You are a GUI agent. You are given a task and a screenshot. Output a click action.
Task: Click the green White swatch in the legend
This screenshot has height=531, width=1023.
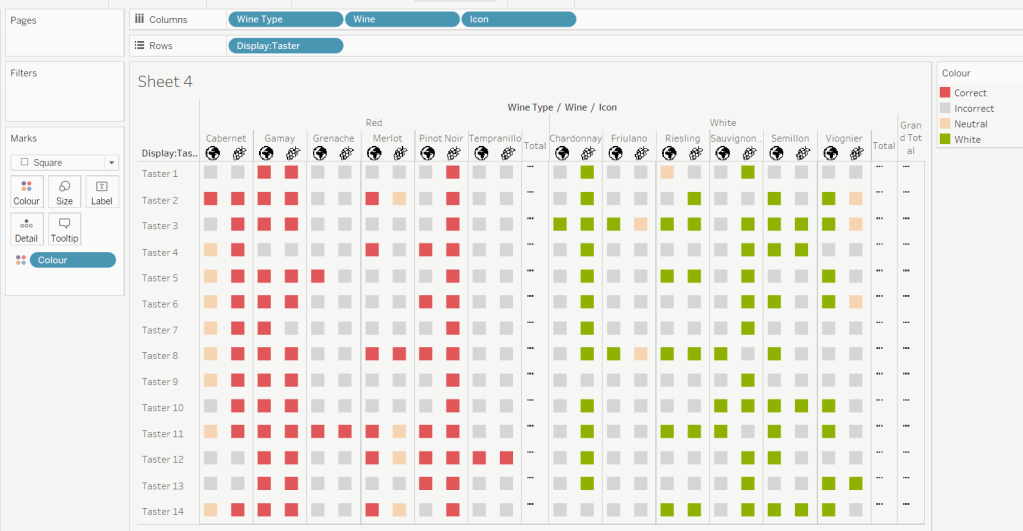click(x=946, y=139)
